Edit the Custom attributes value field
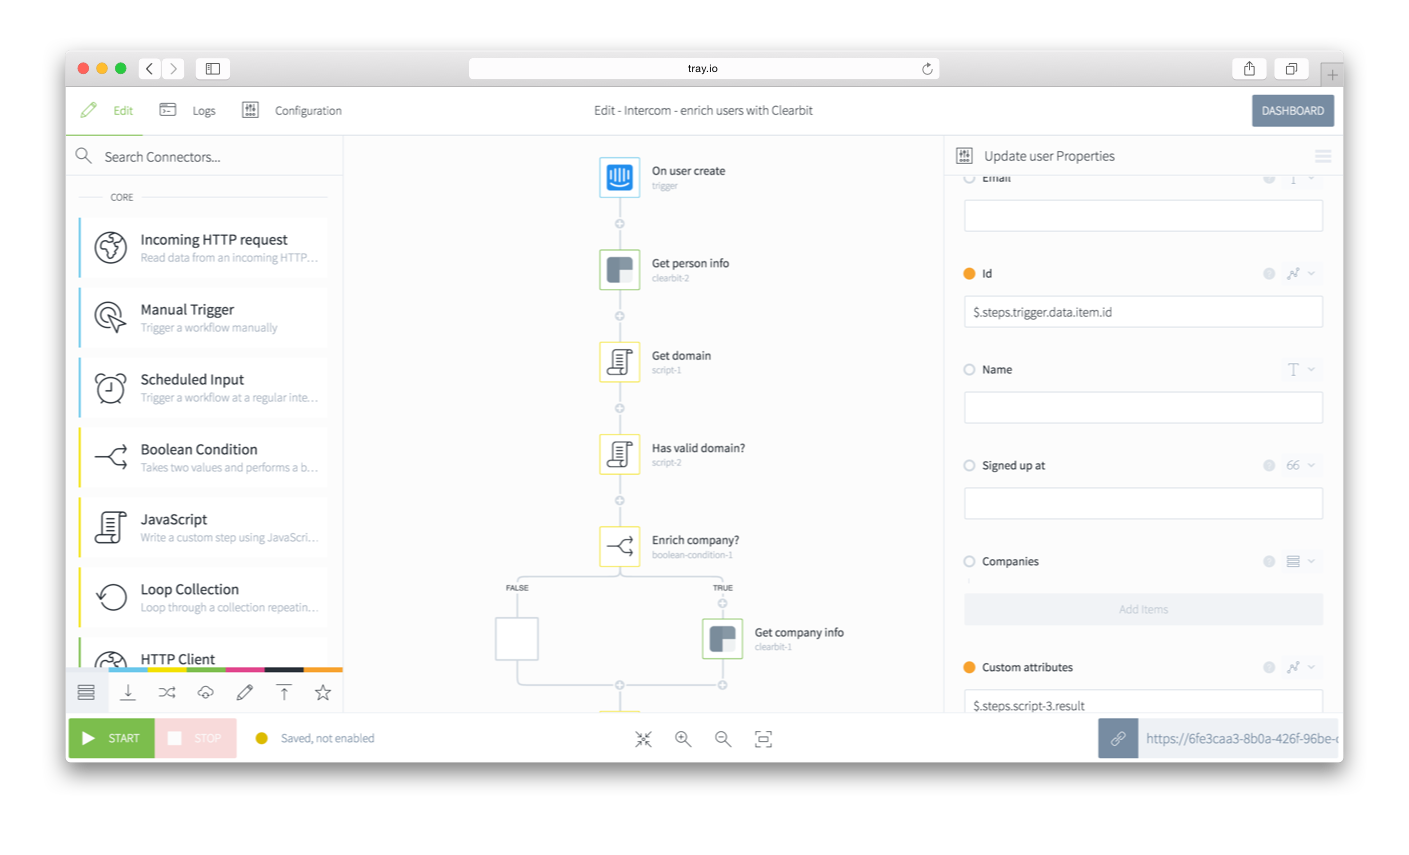The height and width of the screenshot is (855, 1409). point(1143,702)
